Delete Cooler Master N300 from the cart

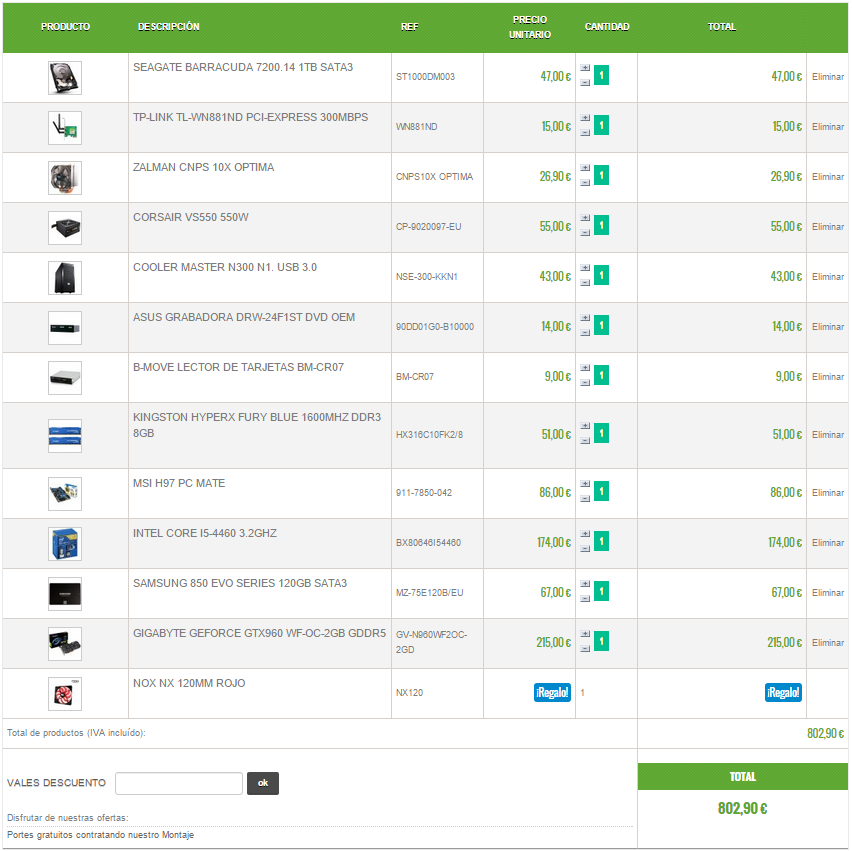[x=828, y=277]
